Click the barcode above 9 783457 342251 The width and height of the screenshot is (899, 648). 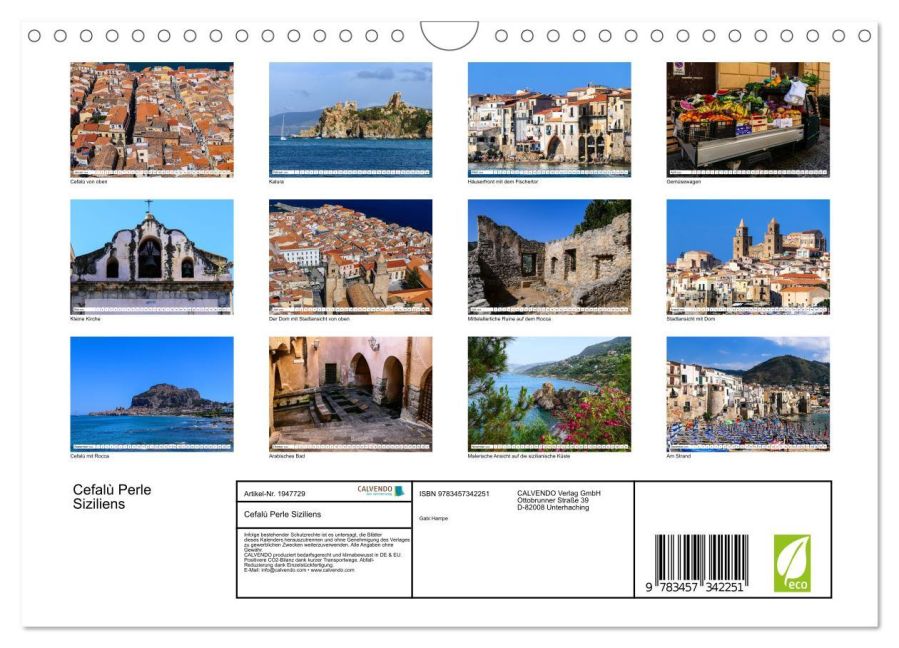coord(700,556)
